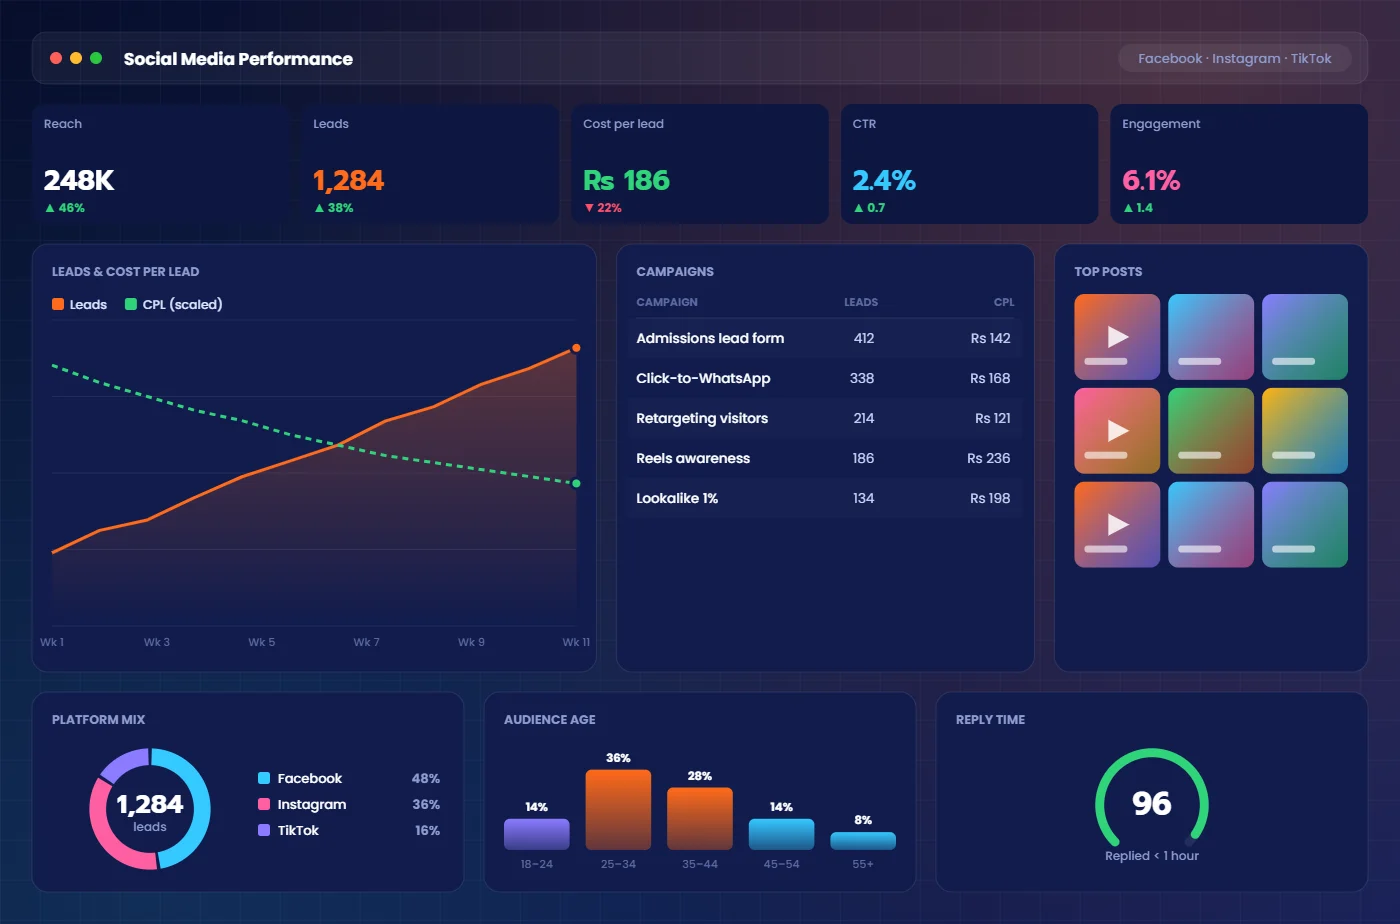Select the 2.4% CTR figure
This screenshot has height=924, width=1400.
tap(884, 180)
